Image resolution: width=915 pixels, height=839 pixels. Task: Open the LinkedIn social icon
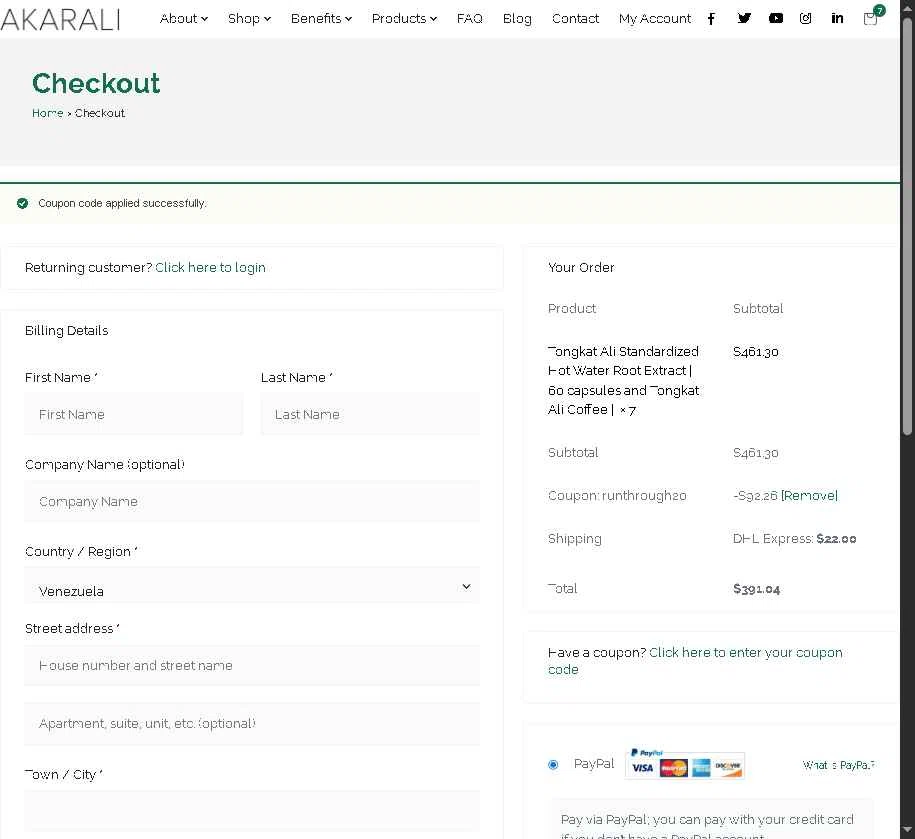click(x=837, y=18)
